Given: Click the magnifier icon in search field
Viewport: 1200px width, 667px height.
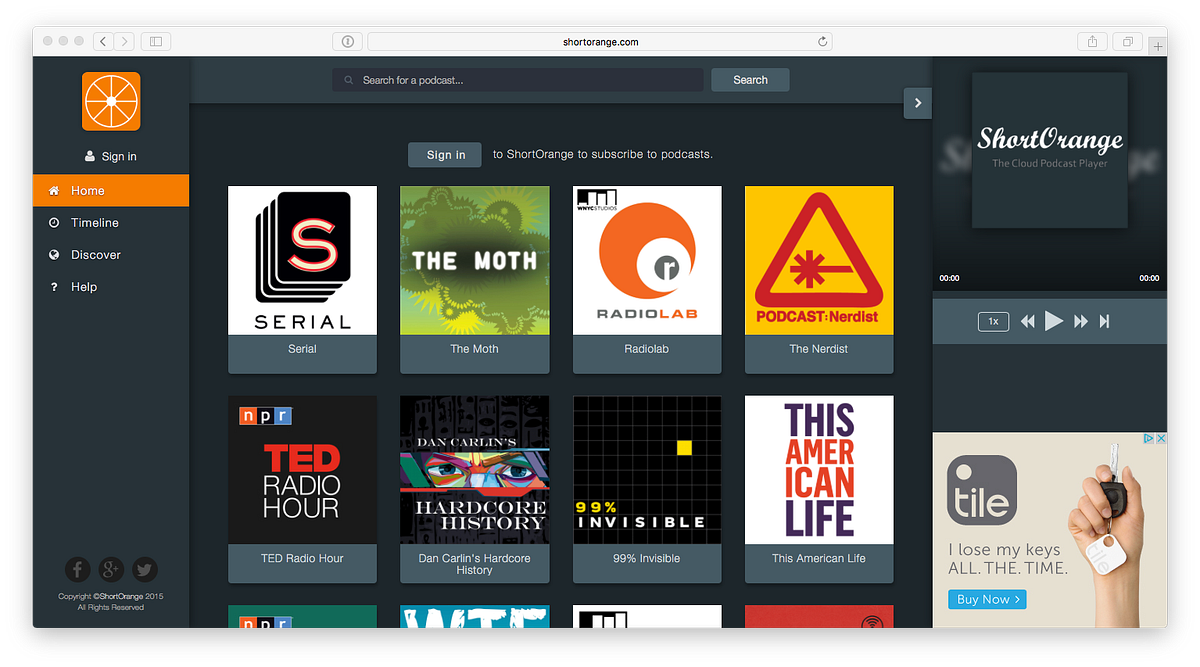Looking at the screenshot, I should [349, 80].
